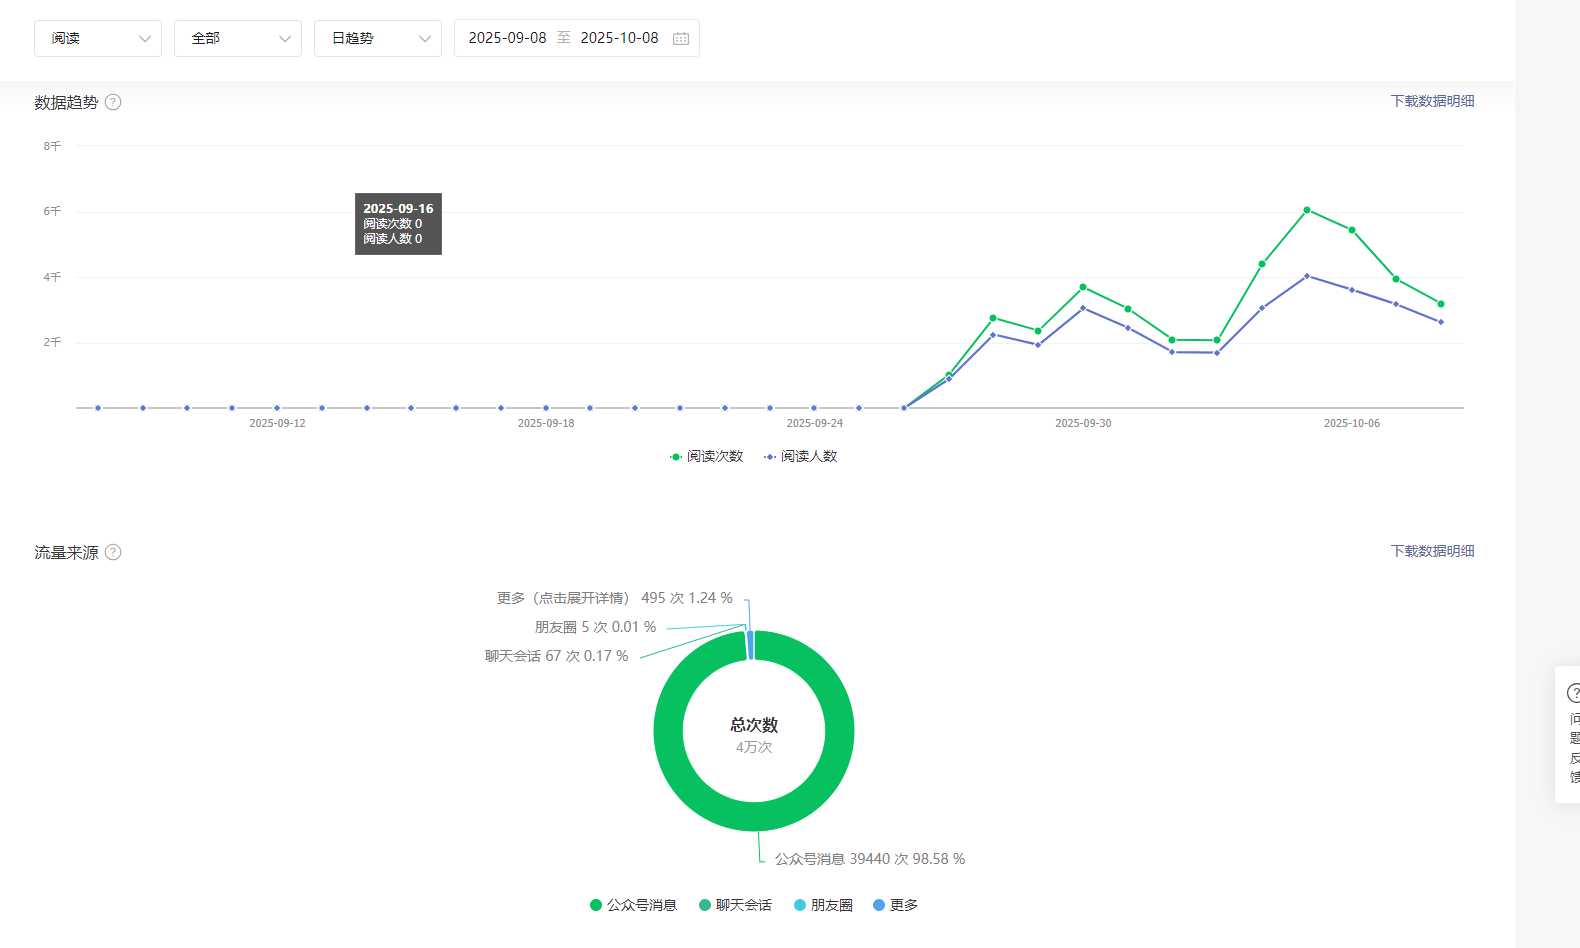This screenshot has width=1580, height=948.
Task: Click help icon beside 流量来源
Action: click(113, 552)
